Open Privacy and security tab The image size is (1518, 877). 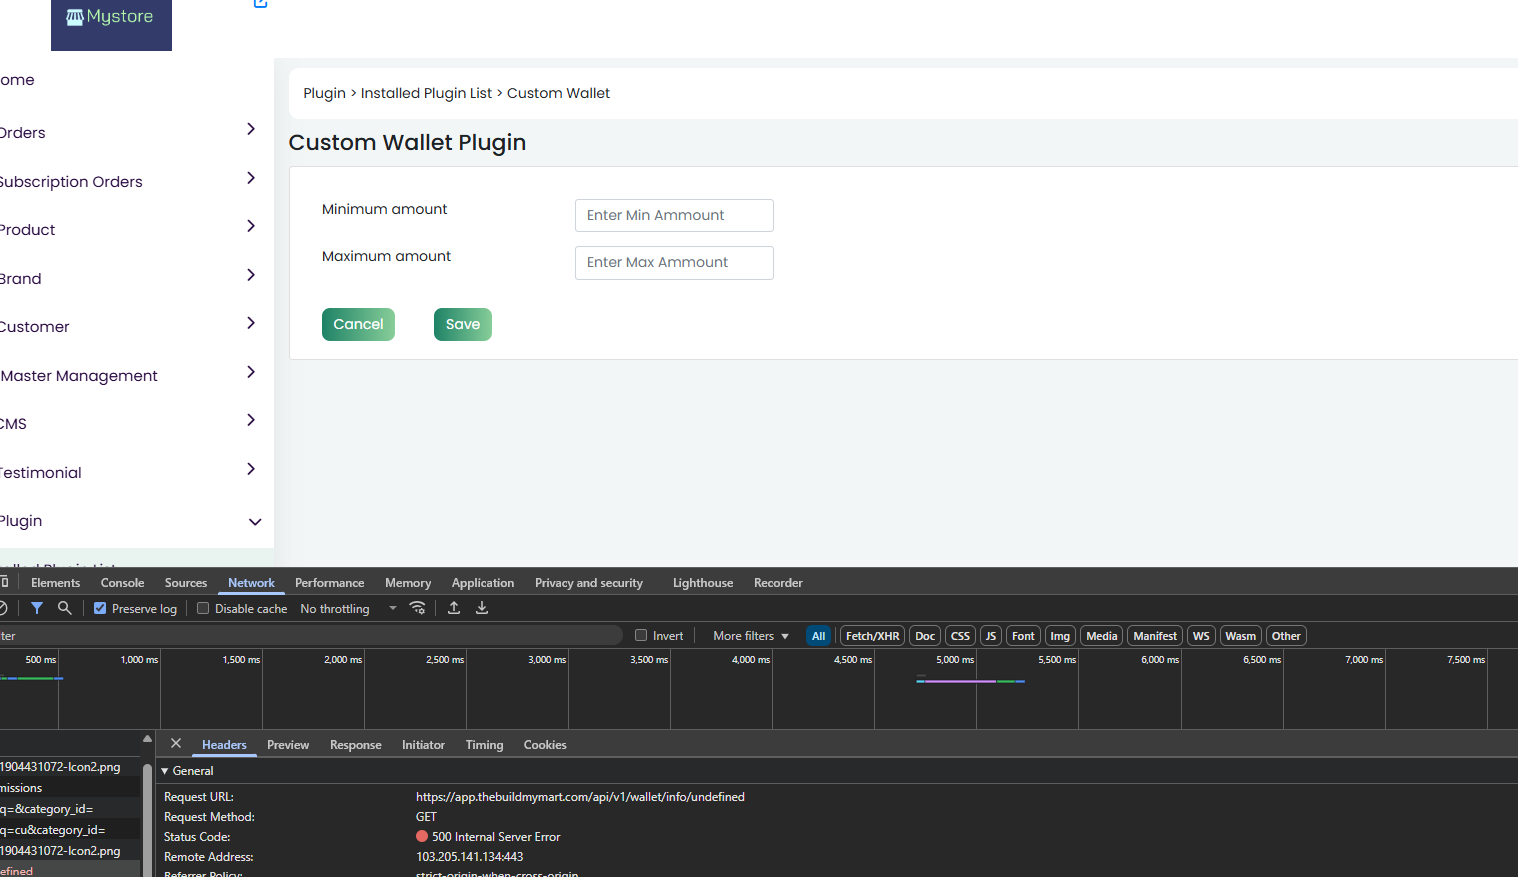(589, 583)
